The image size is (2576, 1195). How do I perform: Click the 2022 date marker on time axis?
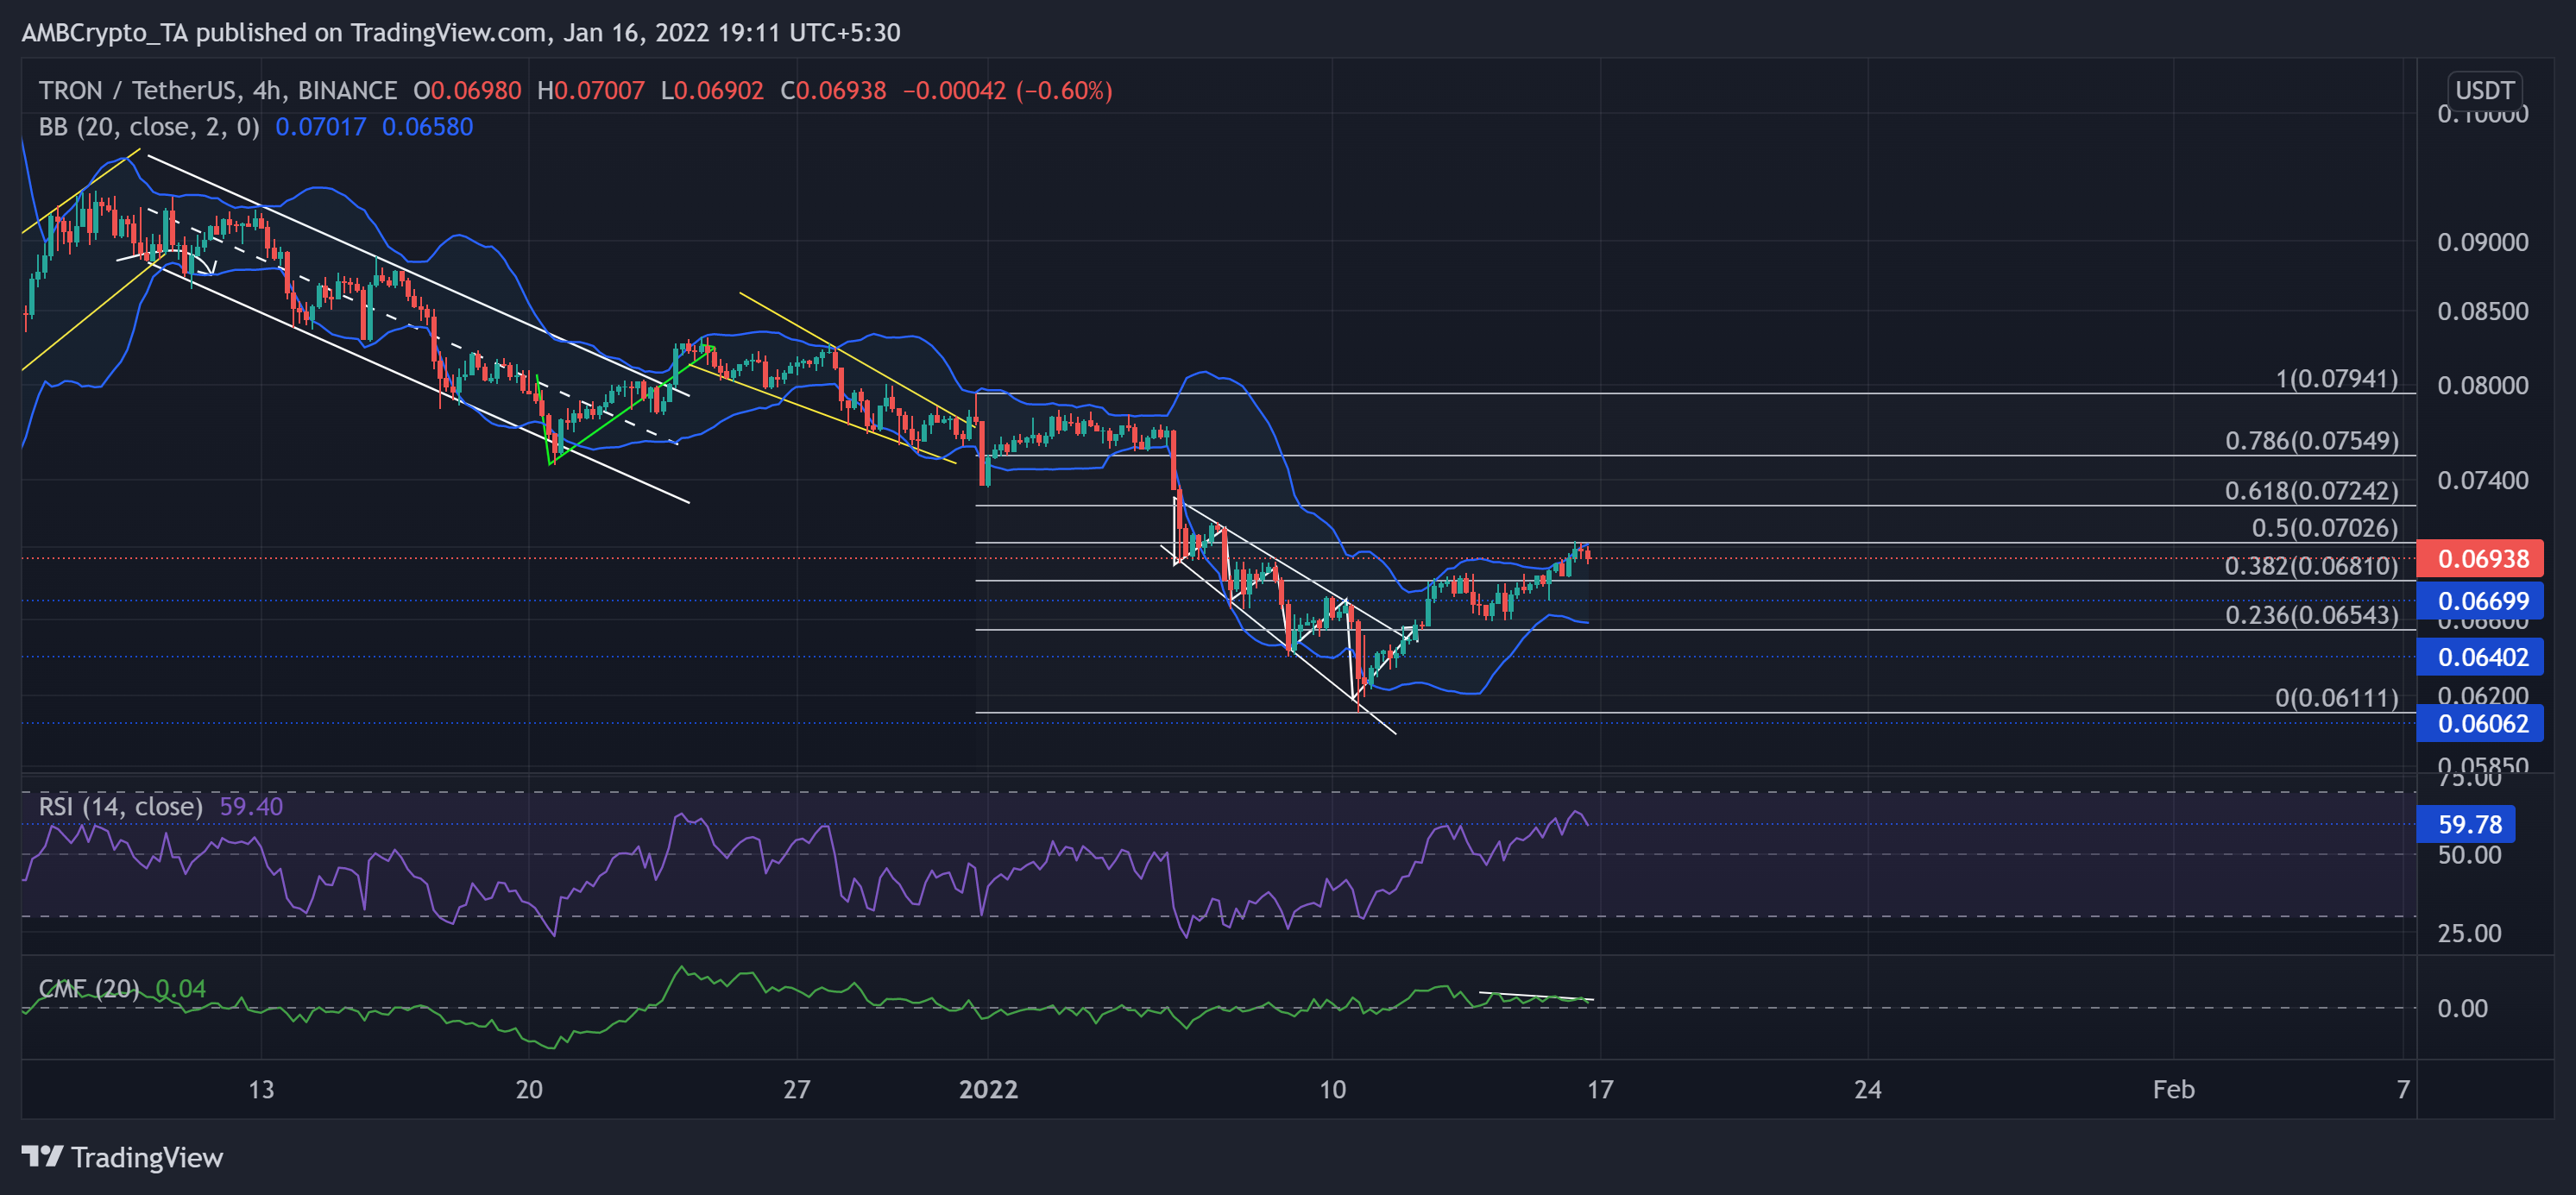coord(988,1089)
